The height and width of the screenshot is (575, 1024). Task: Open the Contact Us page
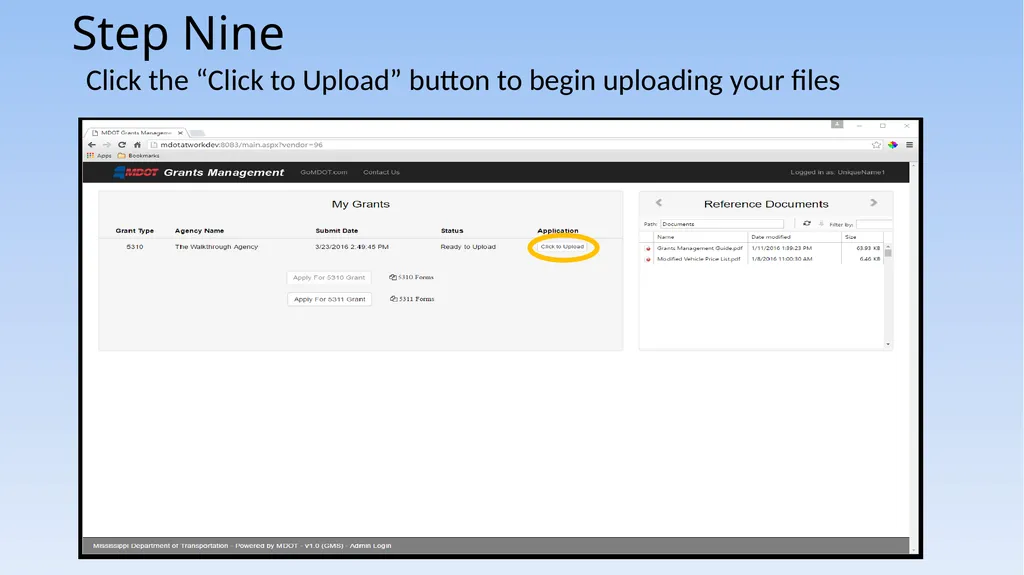point(381,172)
